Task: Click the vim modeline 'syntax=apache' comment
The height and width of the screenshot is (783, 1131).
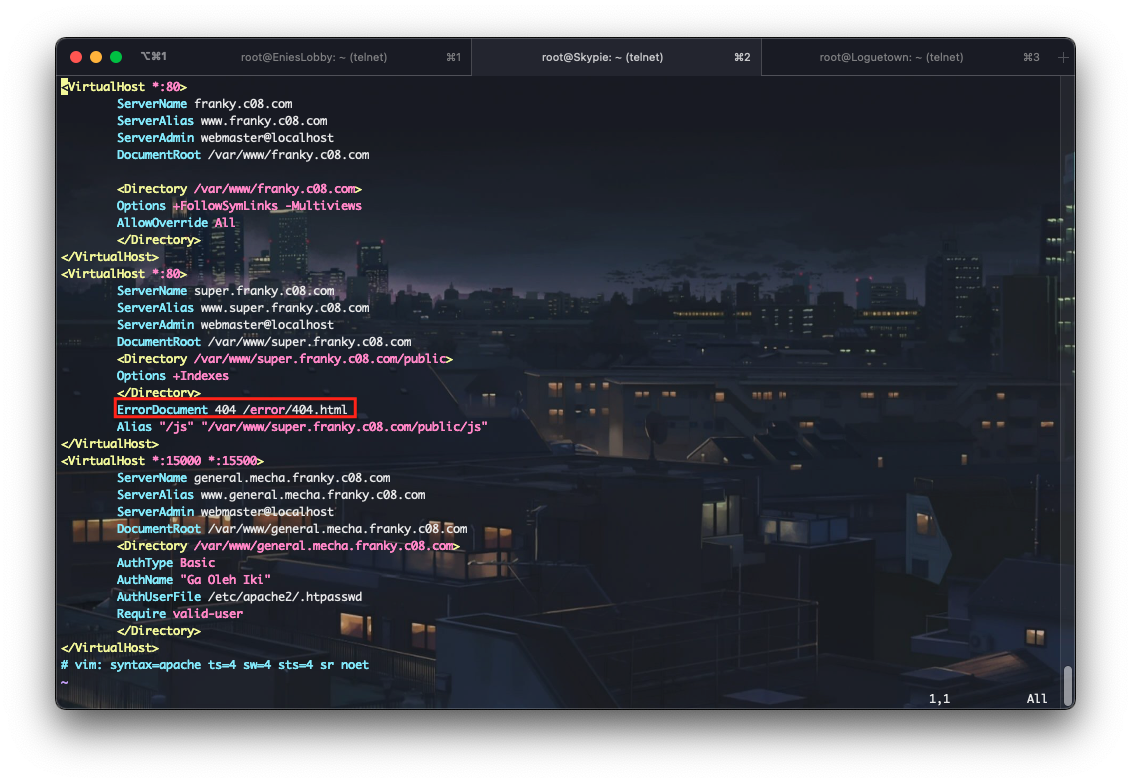Action: pyautogui.click(x=215, y=665)
